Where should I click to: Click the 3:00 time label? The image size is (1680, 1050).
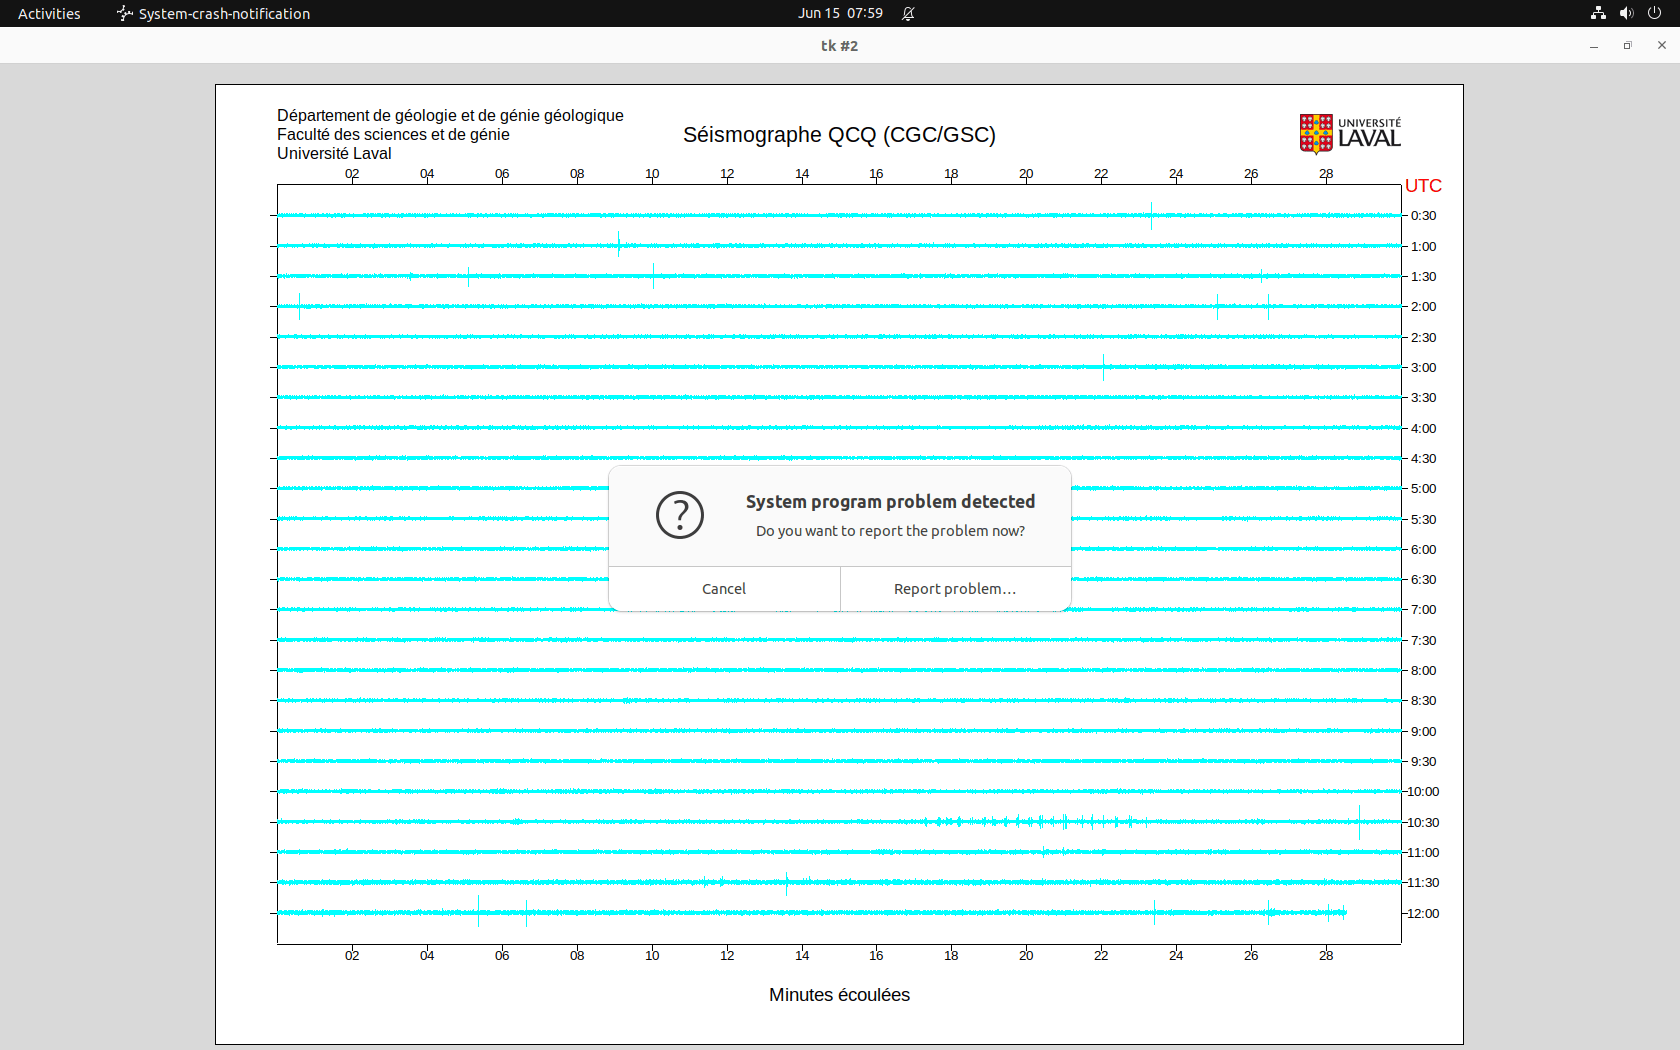click(1423, 368)
